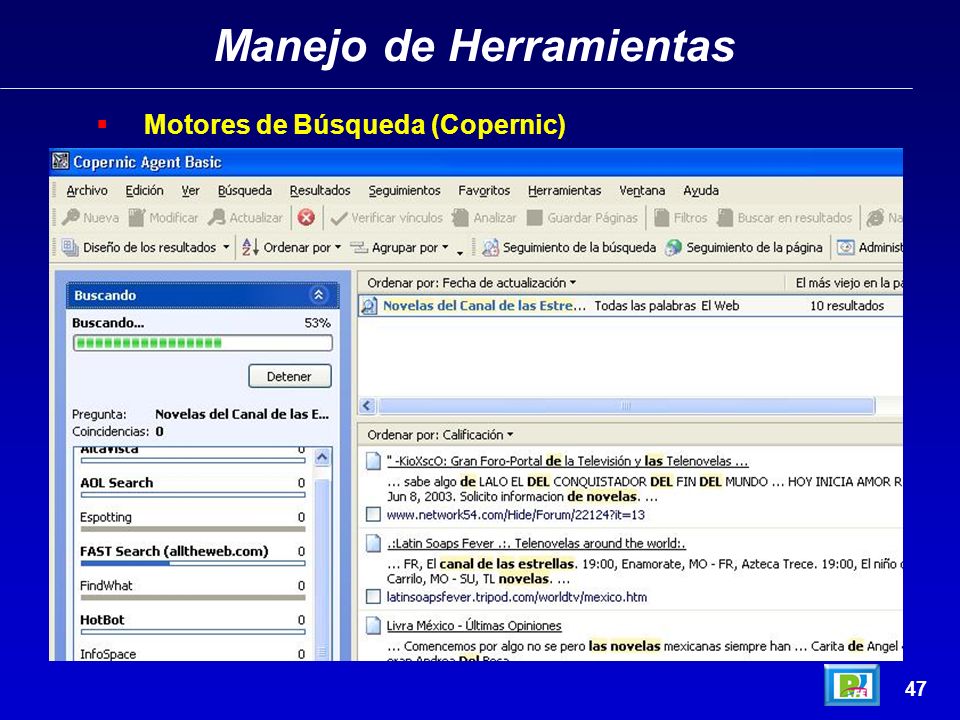Image resolution: width=960 pixels, height=720 pixels.
Task: Click the InfoSpace engine entry
Action: 192,654
